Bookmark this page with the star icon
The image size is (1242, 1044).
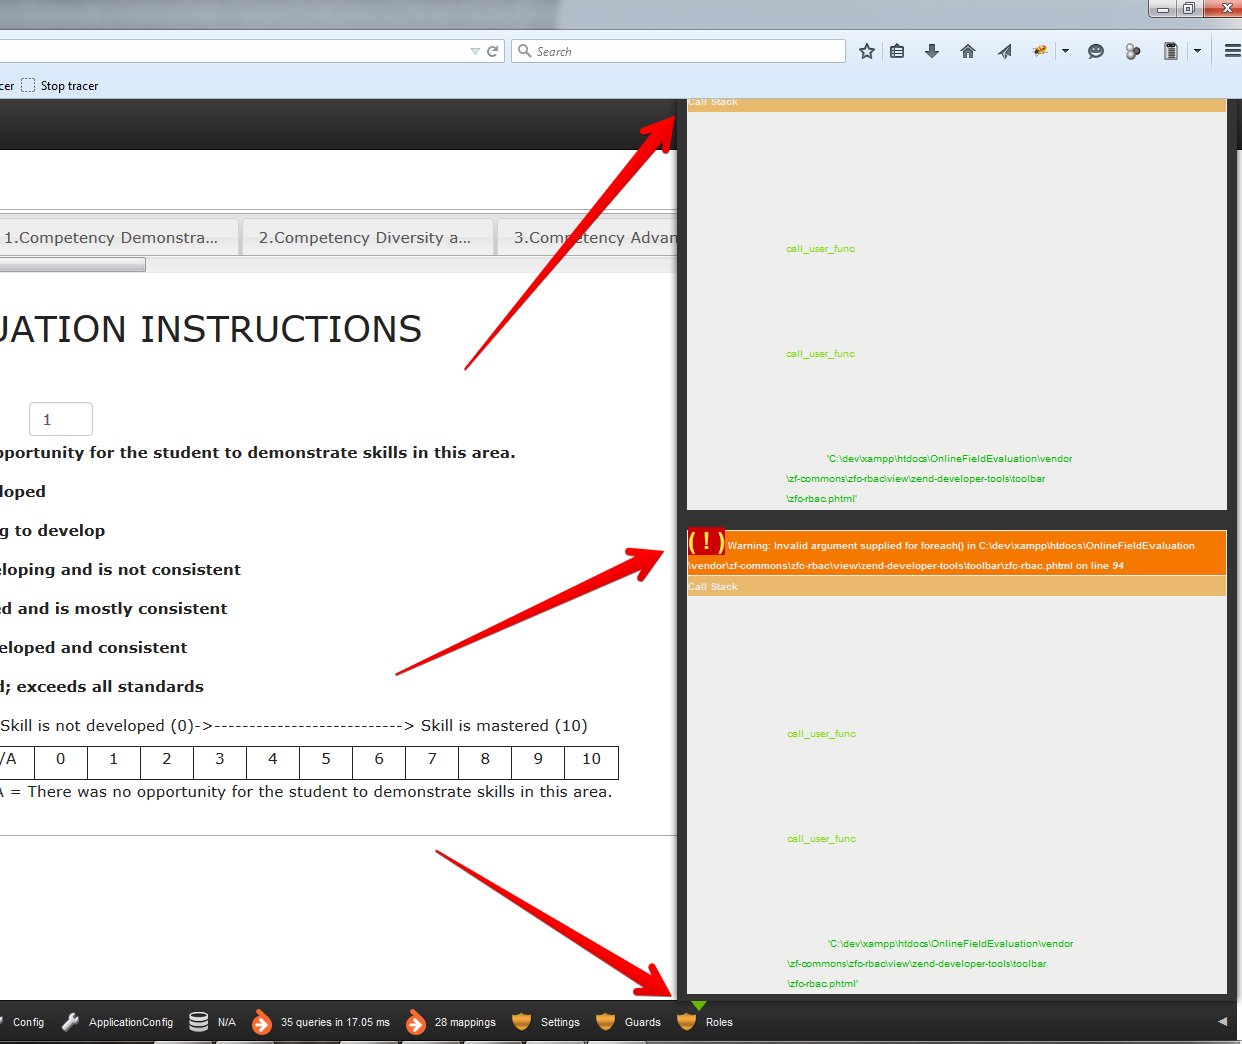coord(867,51)
